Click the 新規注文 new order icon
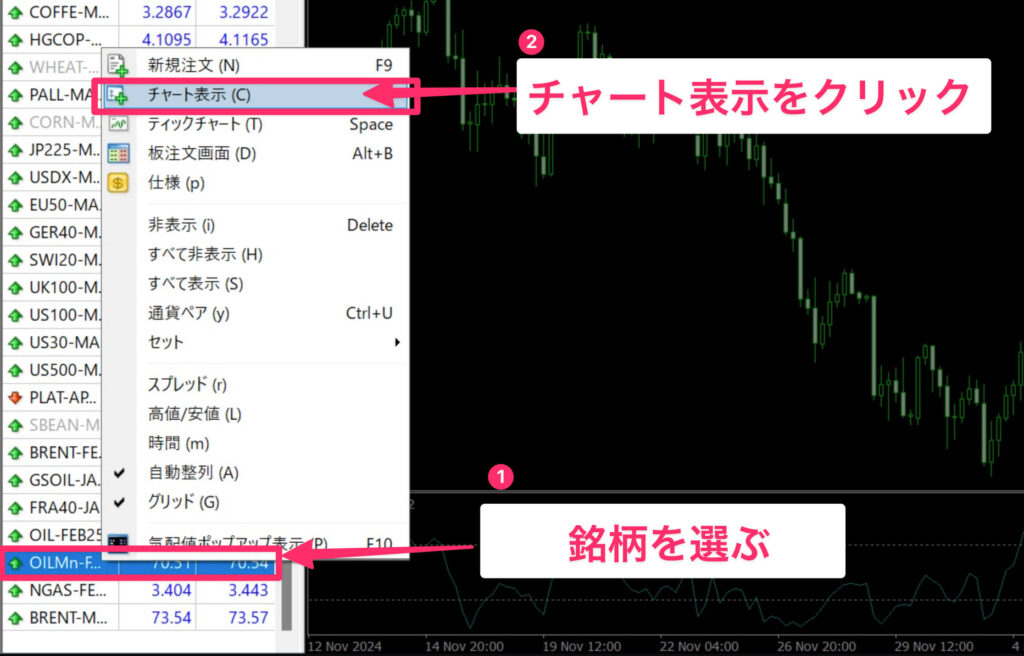This screenshot has height=656, width=1024. 118,64
